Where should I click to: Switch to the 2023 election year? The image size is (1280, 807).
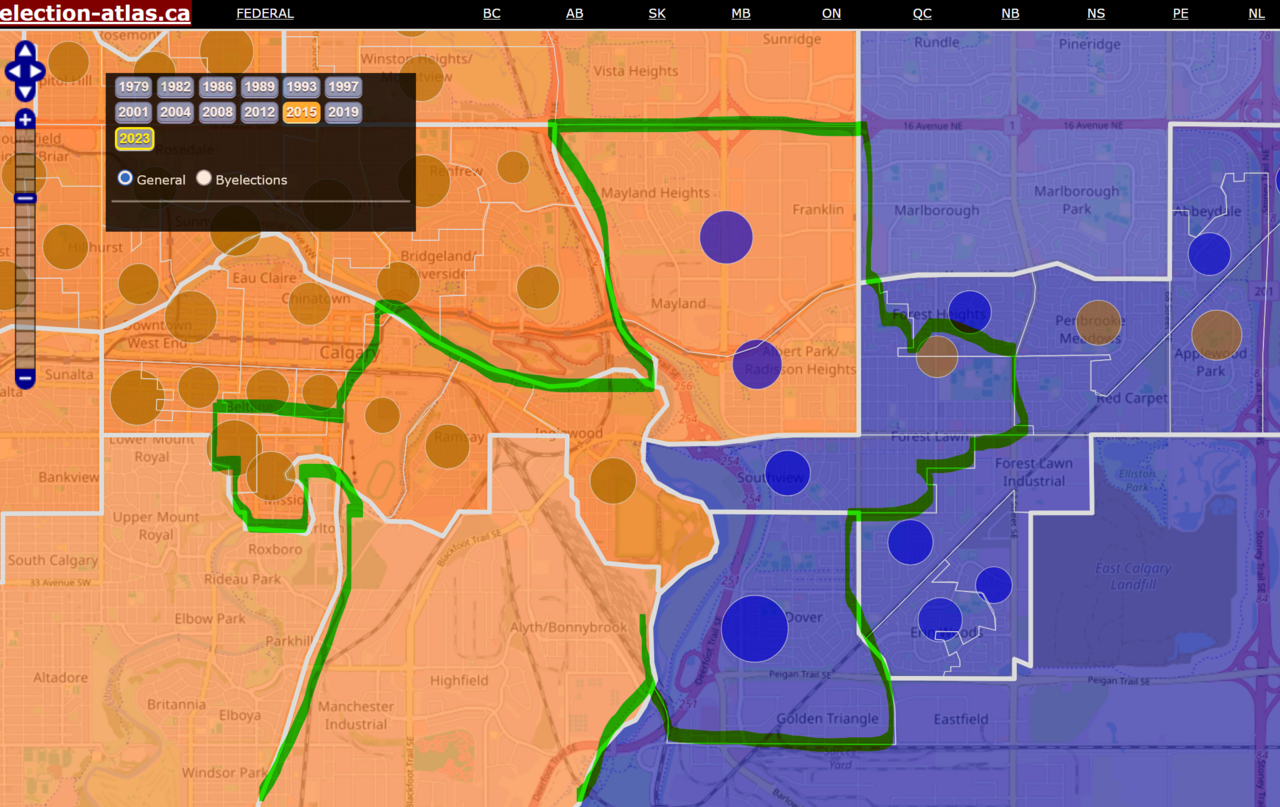click(134, 138)
